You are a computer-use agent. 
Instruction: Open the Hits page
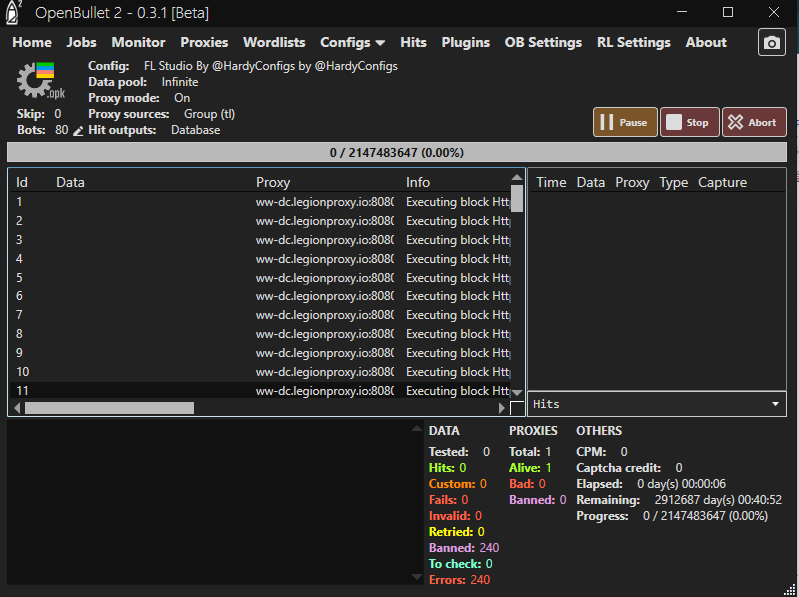[413, 42]
